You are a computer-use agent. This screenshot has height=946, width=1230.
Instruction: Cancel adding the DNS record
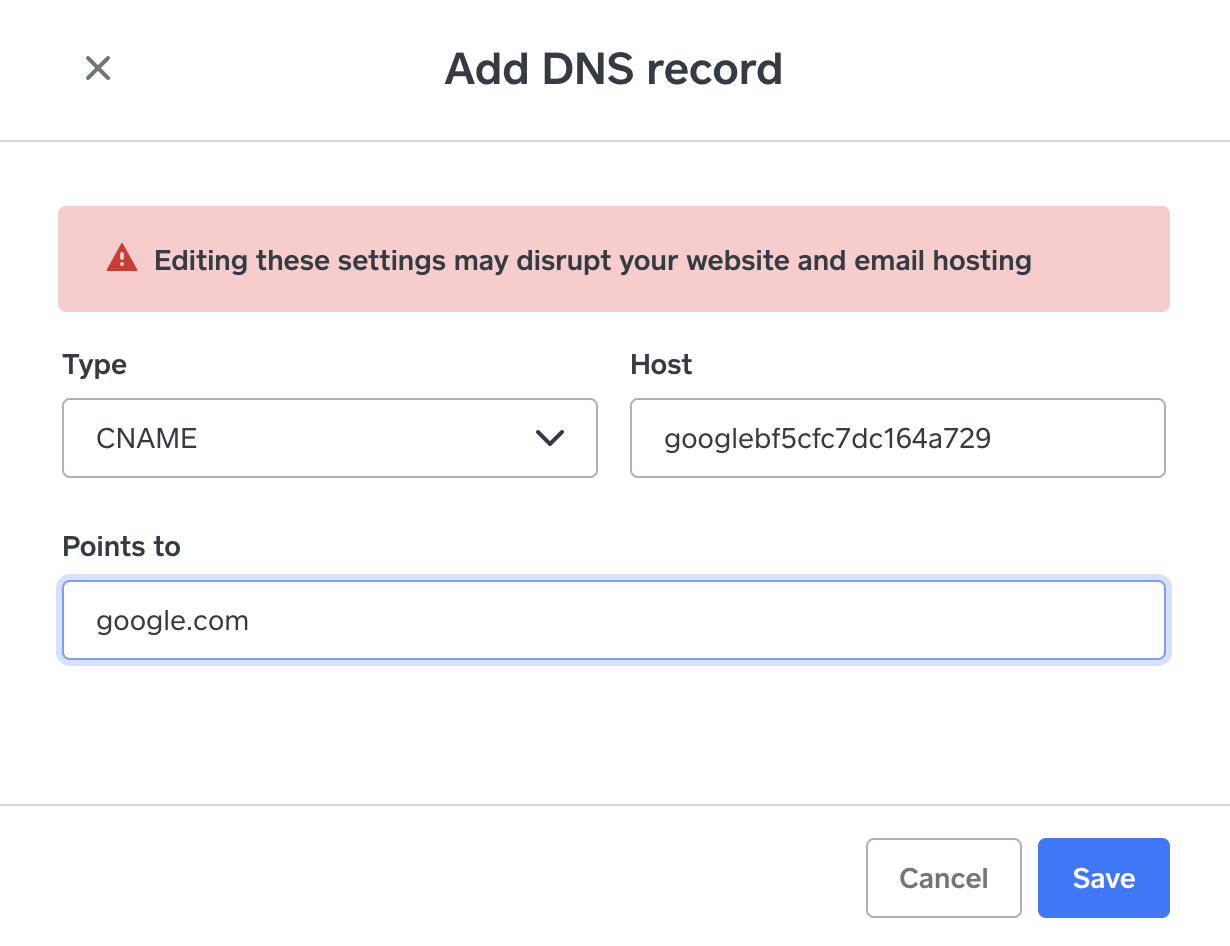pos(944,878)
